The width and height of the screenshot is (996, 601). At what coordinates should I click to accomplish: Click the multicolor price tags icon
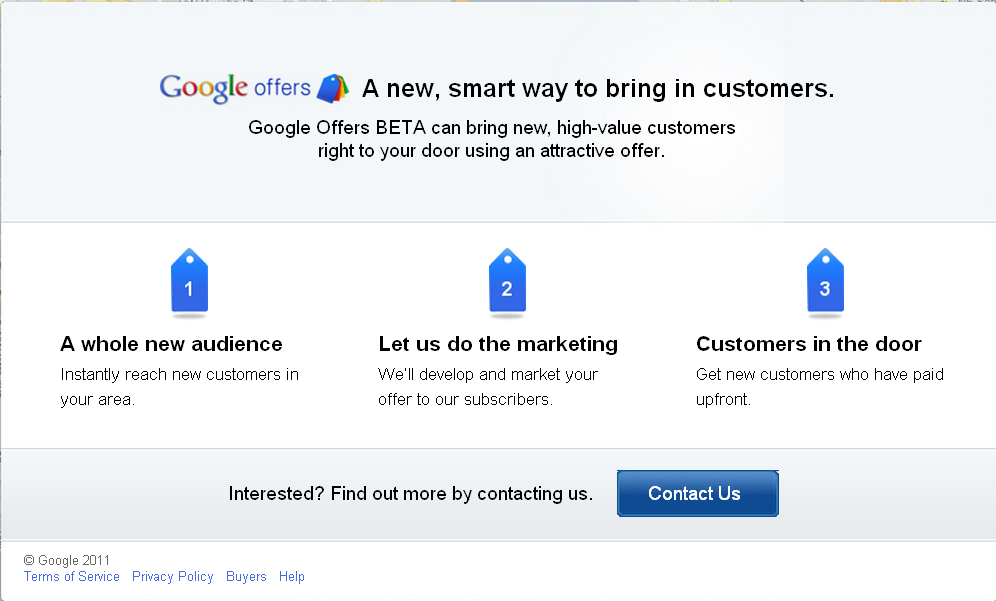click(x=333, y=88)
